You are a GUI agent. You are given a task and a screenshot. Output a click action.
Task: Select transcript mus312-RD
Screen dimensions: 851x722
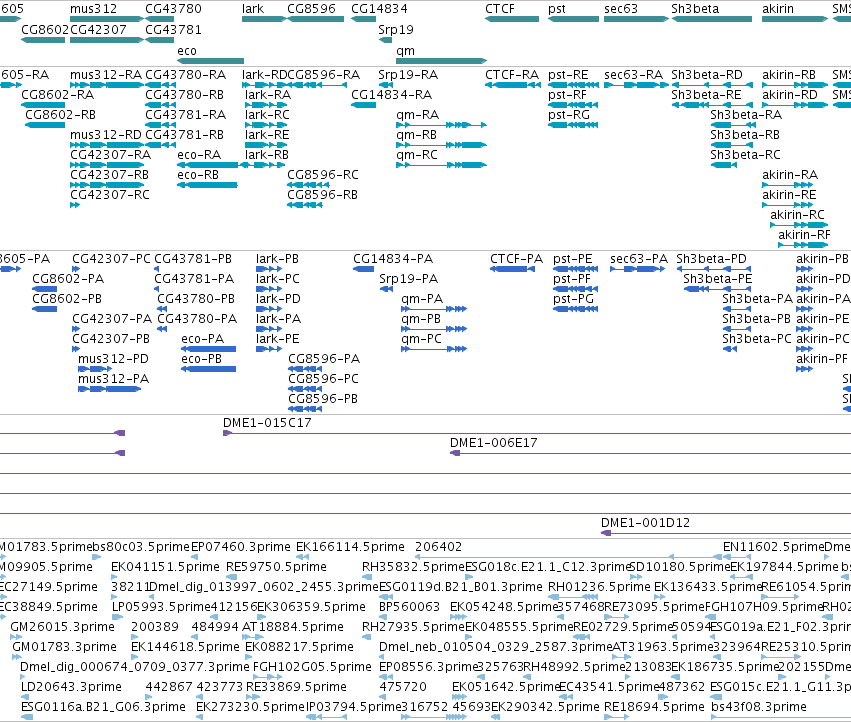107,145
